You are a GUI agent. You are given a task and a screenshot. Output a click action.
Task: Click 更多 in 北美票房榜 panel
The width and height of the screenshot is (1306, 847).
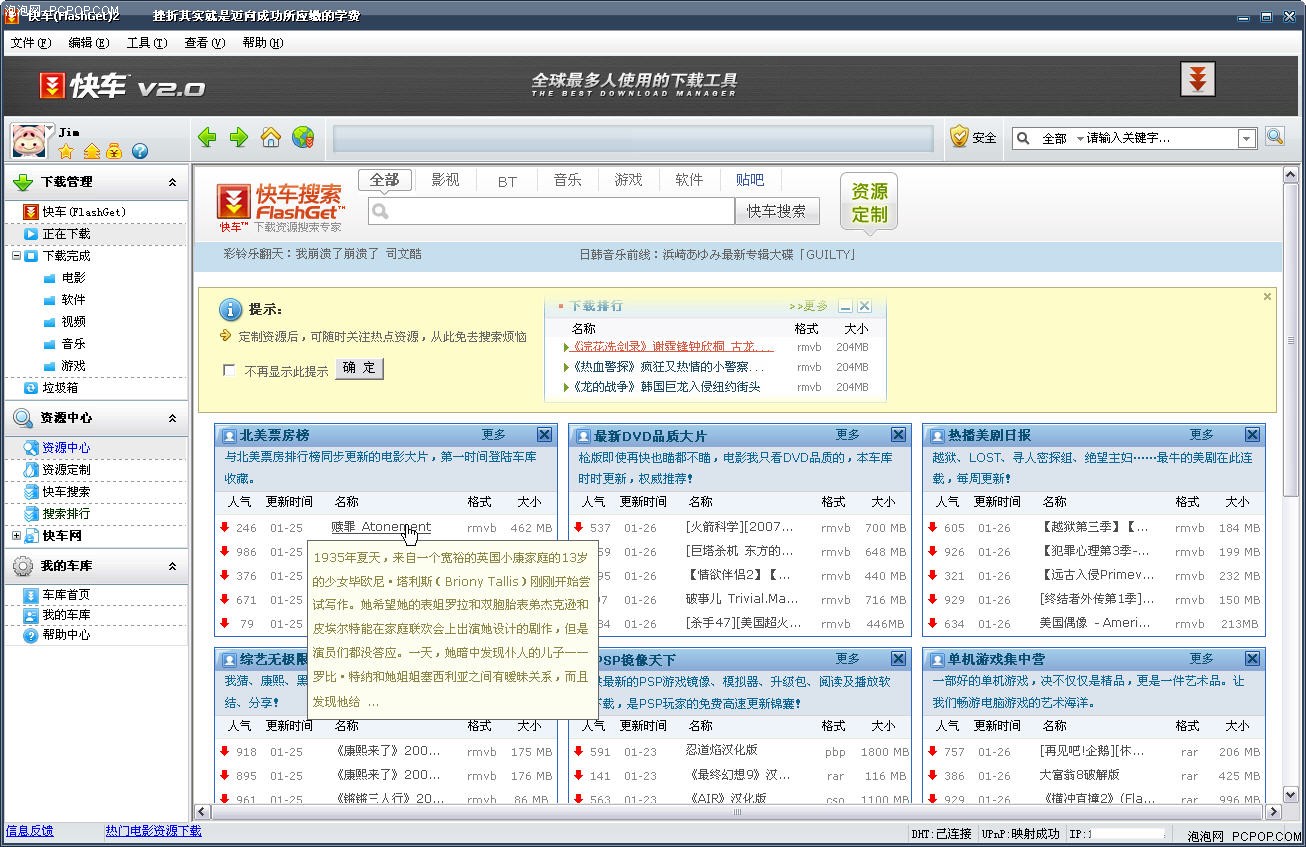[x=494, y=435]
